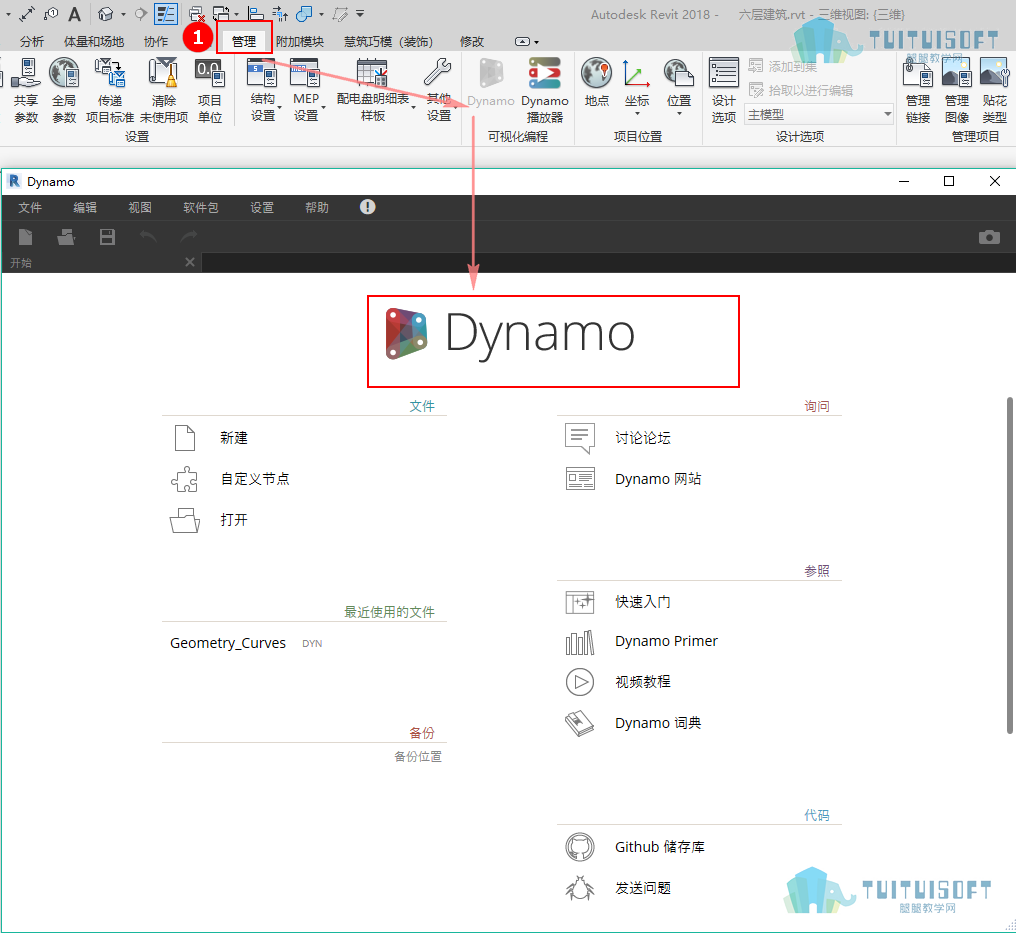The height and width of the screenshot is (933, 1016).
Task: Click the Dynamo start page scrollbar
Action: [x=1009, y=565]
